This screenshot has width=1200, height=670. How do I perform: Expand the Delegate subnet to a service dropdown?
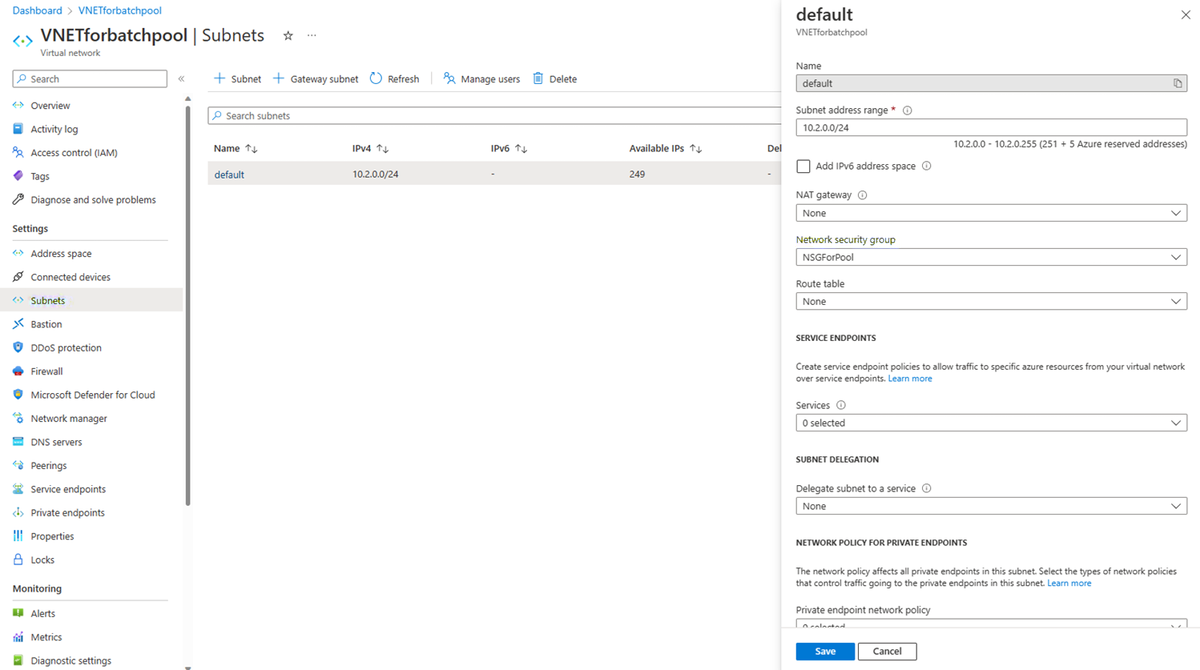(x=991, y=506)
